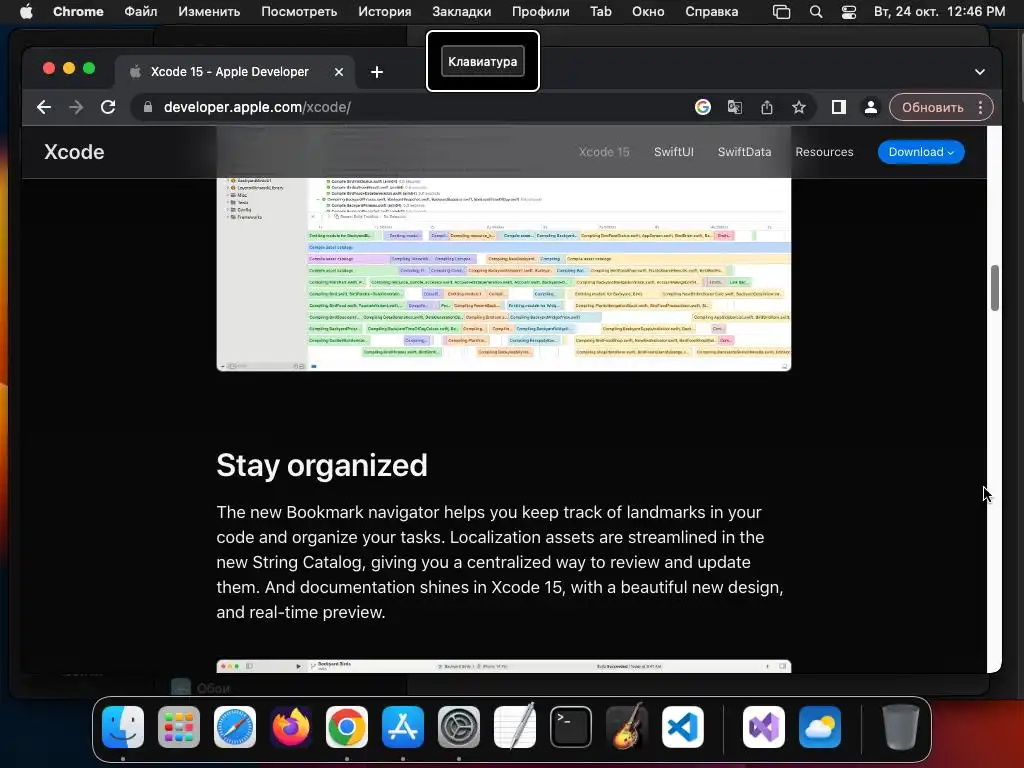Click the forward navigation arrow
The width and height of the screenshot is (1024, 768).
(x=76, y=107)
